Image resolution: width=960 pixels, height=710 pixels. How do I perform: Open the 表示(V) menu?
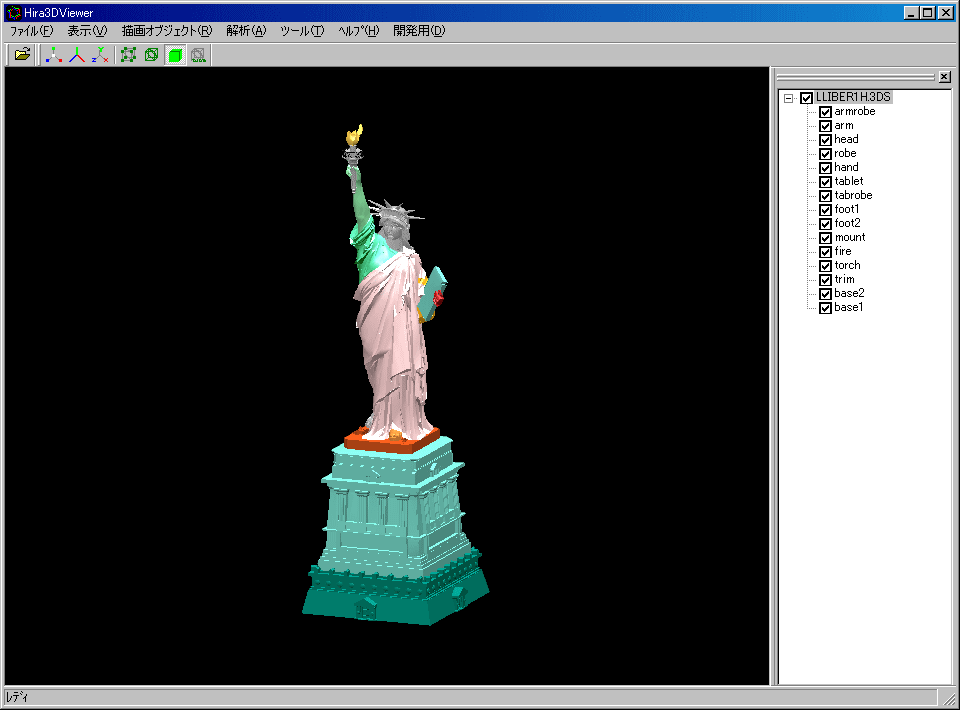coord(87,31)
